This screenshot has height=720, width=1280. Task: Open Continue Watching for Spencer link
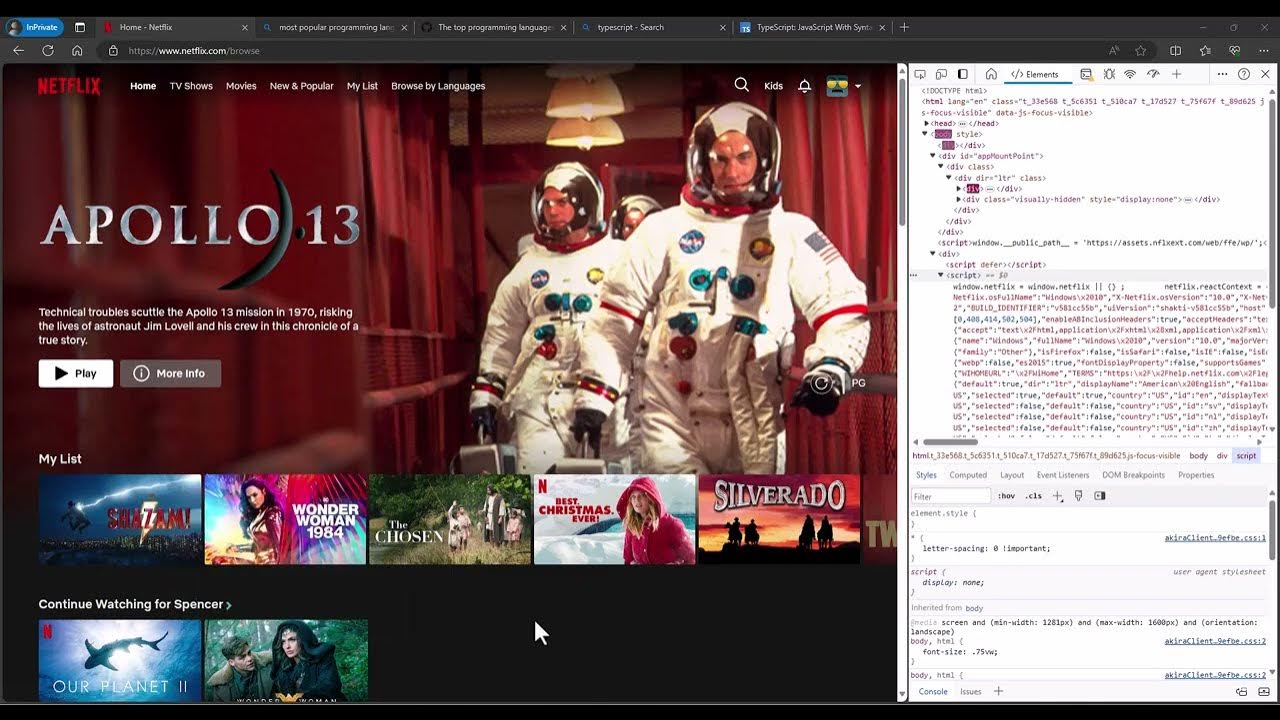click(x=135, y=604)
